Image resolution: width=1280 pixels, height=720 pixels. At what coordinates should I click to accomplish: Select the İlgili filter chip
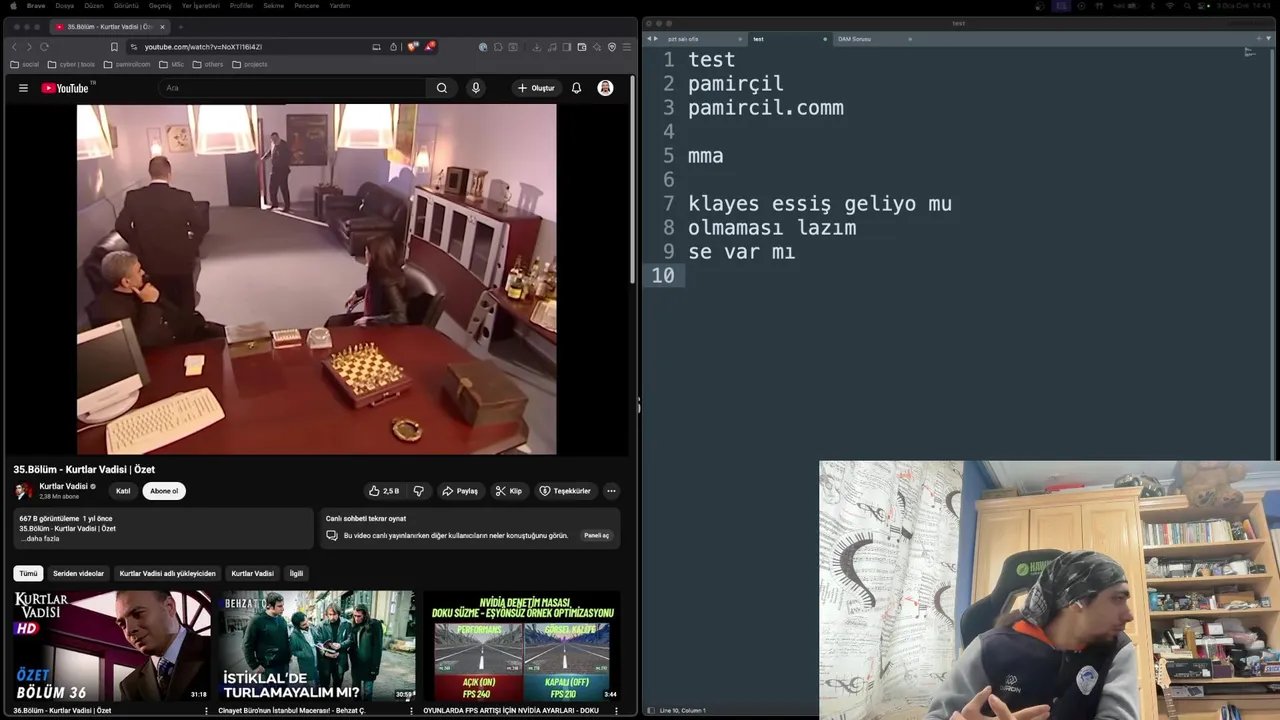[x=296, y=573]
